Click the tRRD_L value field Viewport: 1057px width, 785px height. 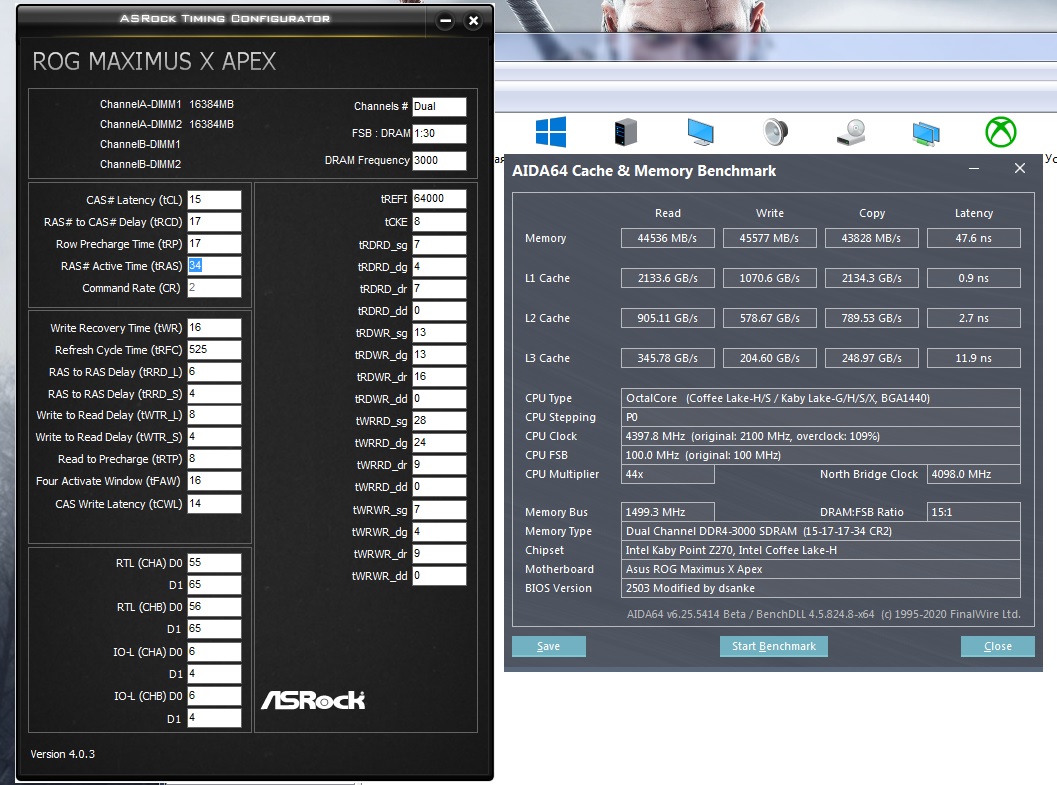[214, 372]
